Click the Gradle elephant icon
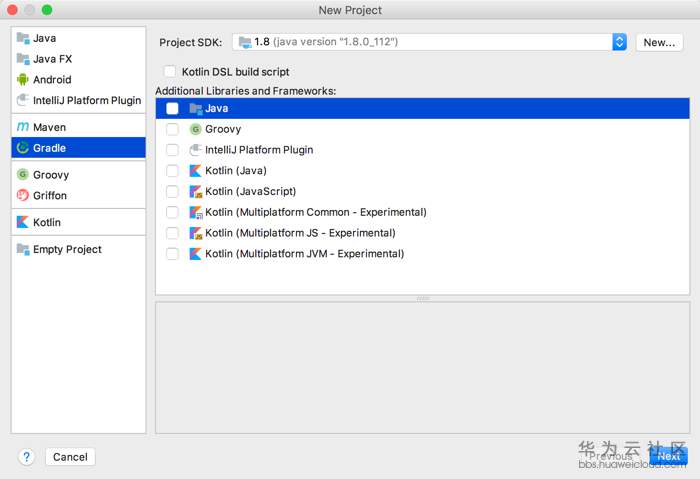Image resolution: width=700 pixels, height=479 pixels. [23, 148]
